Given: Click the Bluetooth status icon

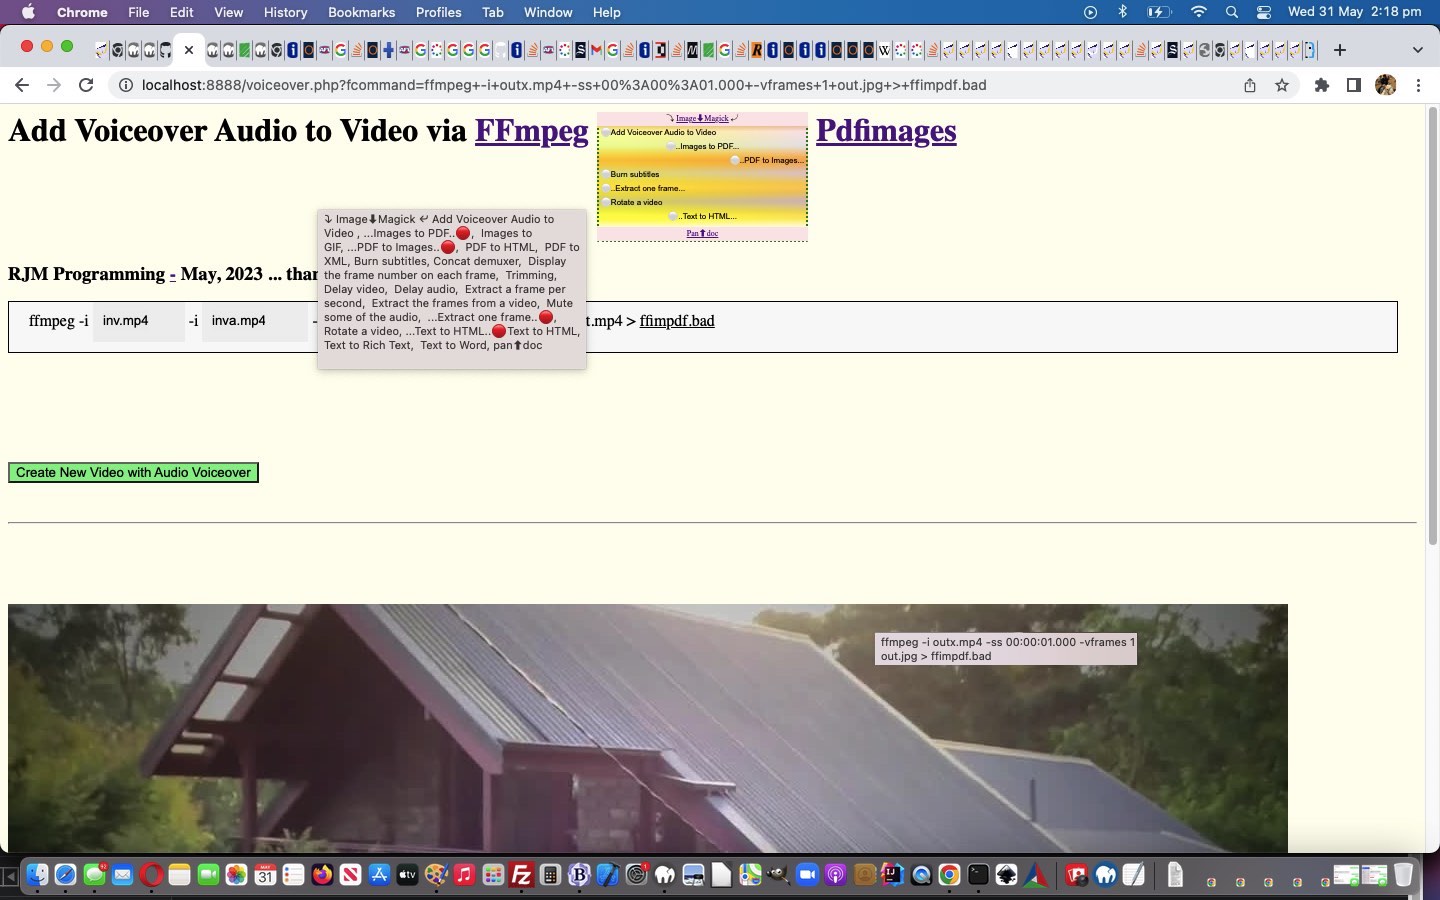Looking at the screenshot, I should point(1122,12).
